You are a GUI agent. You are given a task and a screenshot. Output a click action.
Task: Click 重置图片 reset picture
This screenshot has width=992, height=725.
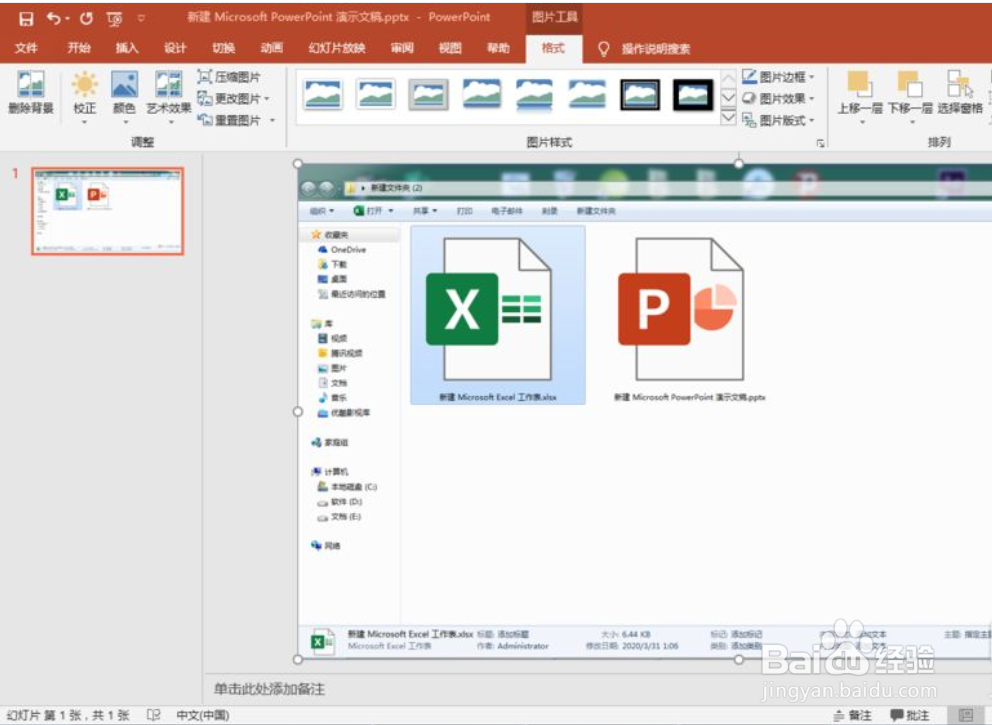click(229, 120)
